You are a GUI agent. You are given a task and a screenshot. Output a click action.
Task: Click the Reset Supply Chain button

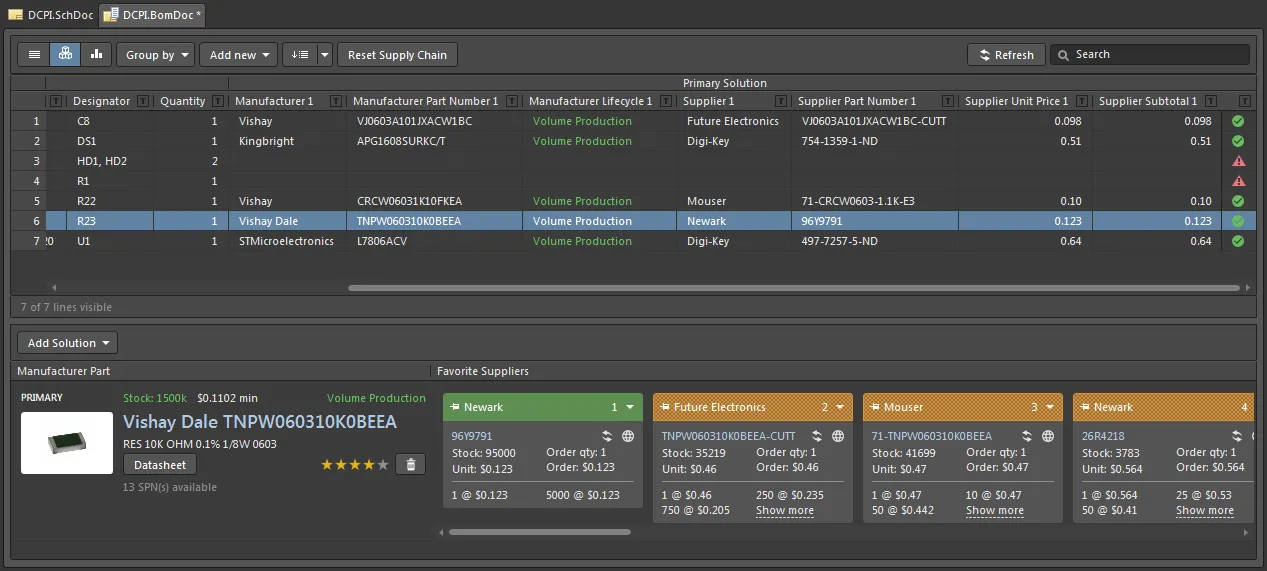click(x=397, y=55)
